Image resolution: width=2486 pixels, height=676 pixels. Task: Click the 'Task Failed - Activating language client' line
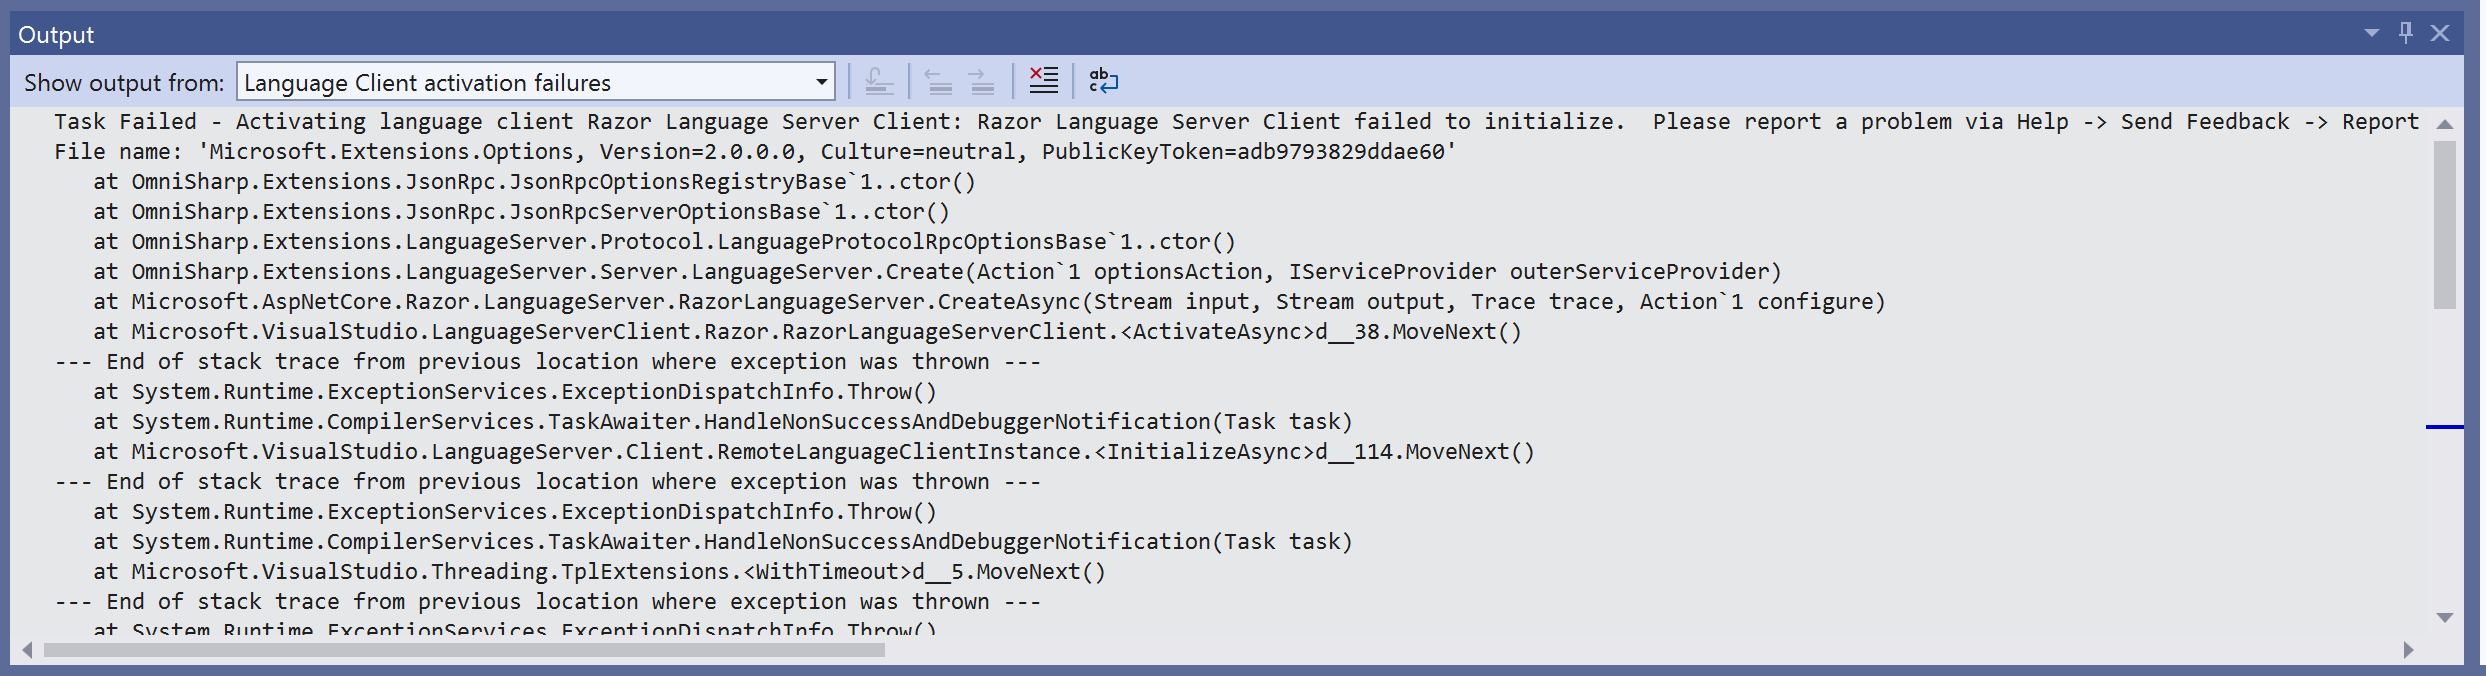1236,122
